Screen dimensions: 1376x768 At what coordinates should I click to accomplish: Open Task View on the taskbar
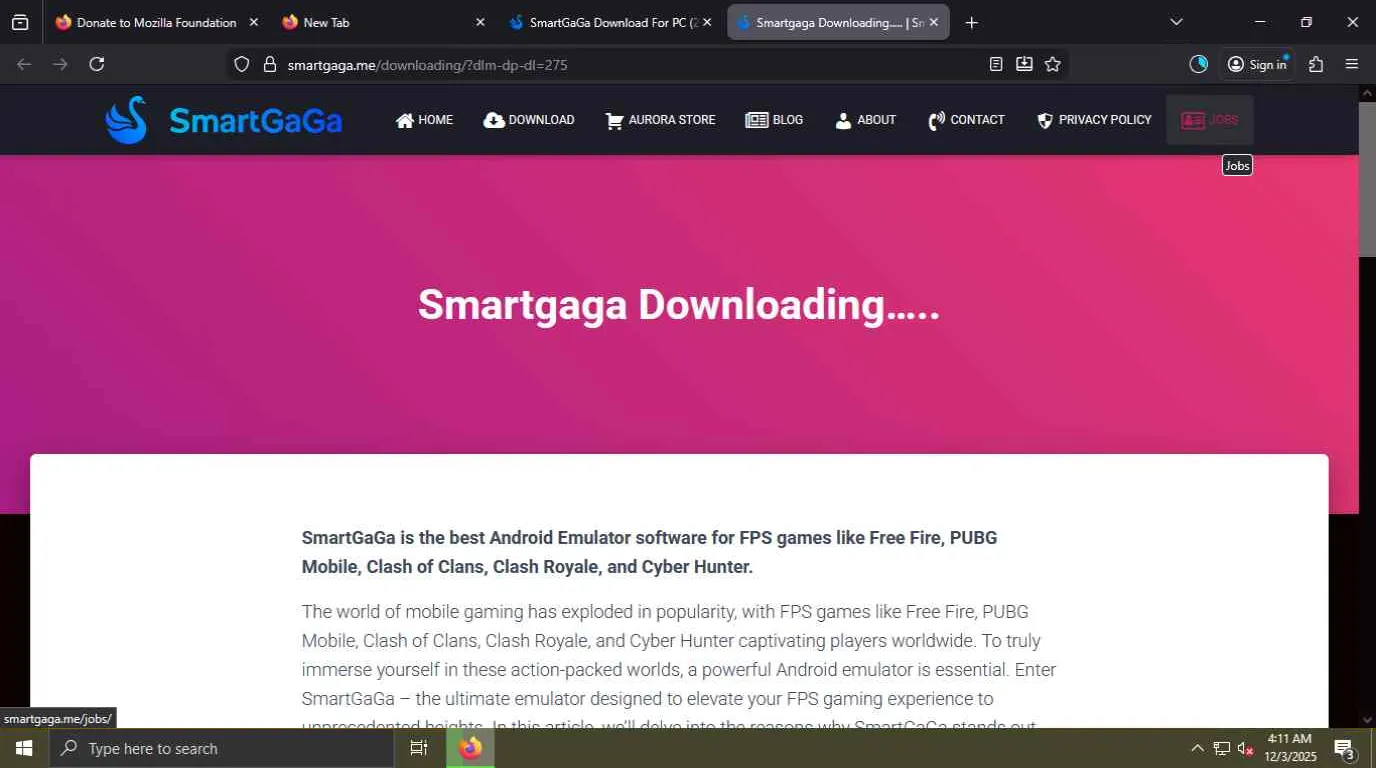coord(419,748)
